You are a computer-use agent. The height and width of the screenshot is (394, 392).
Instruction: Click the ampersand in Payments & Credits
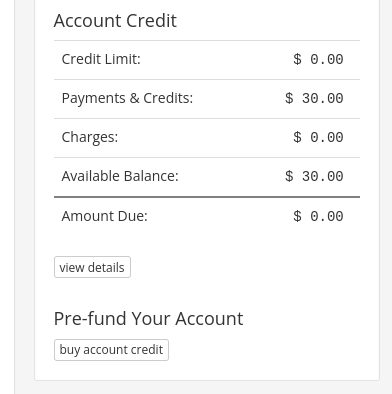[x=134, y=98]
